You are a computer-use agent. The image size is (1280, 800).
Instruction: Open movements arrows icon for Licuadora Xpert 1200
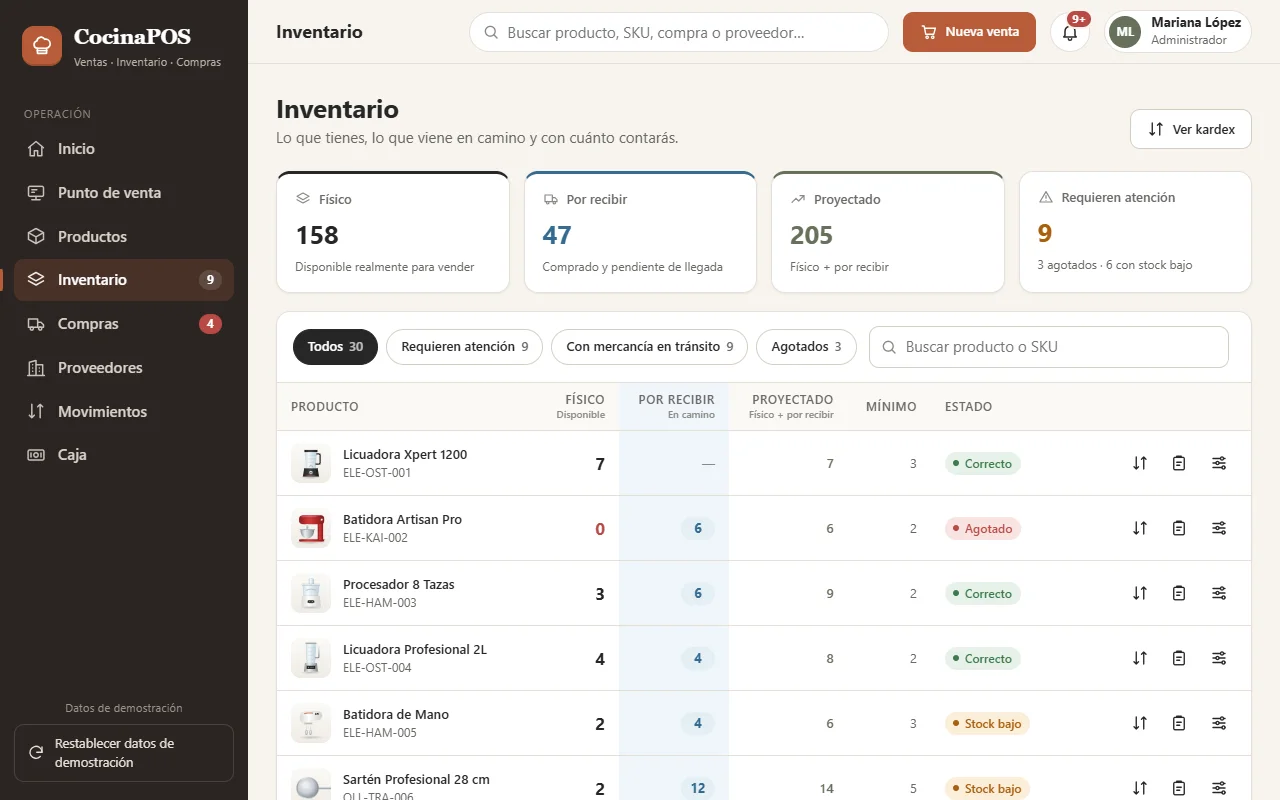(1140, 463)
